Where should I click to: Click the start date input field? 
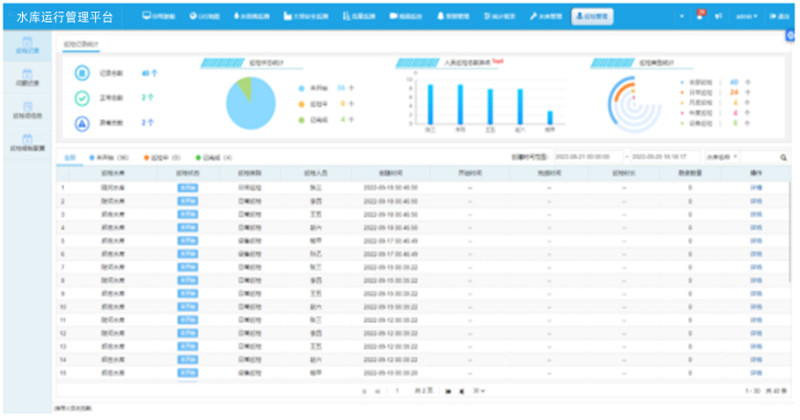tap(585, 157)
